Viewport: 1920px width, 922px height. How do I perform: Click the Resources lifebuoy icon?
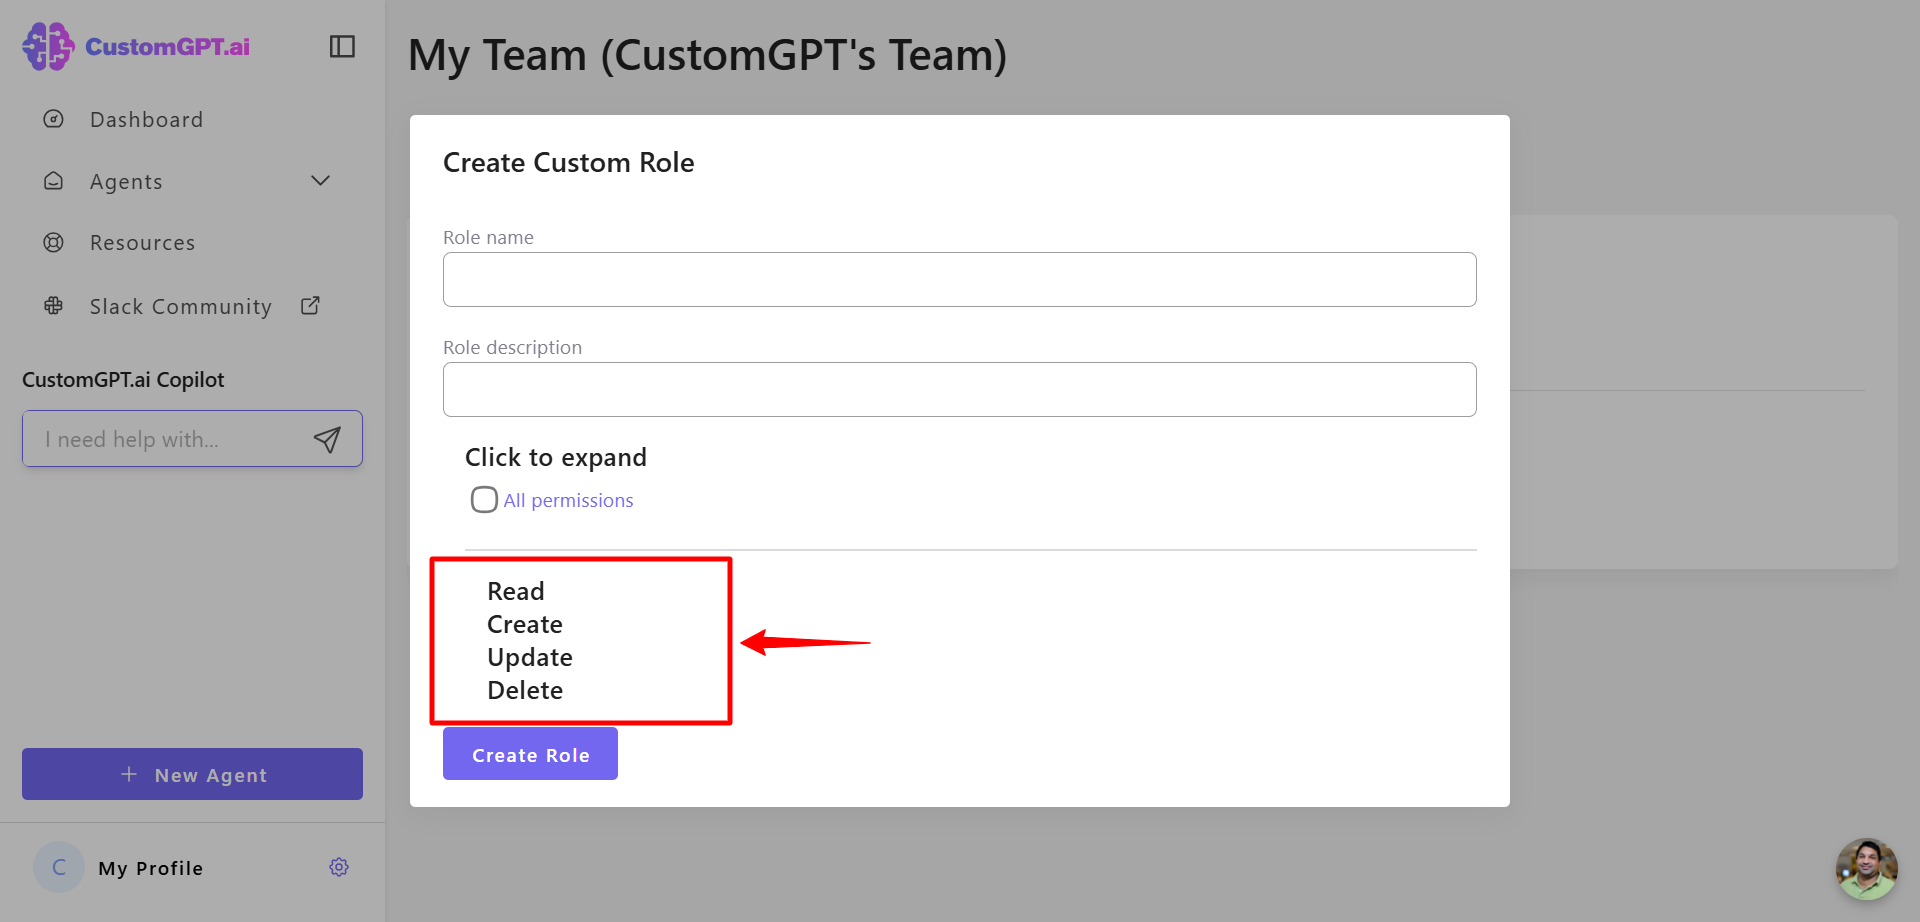pos(54,242)
